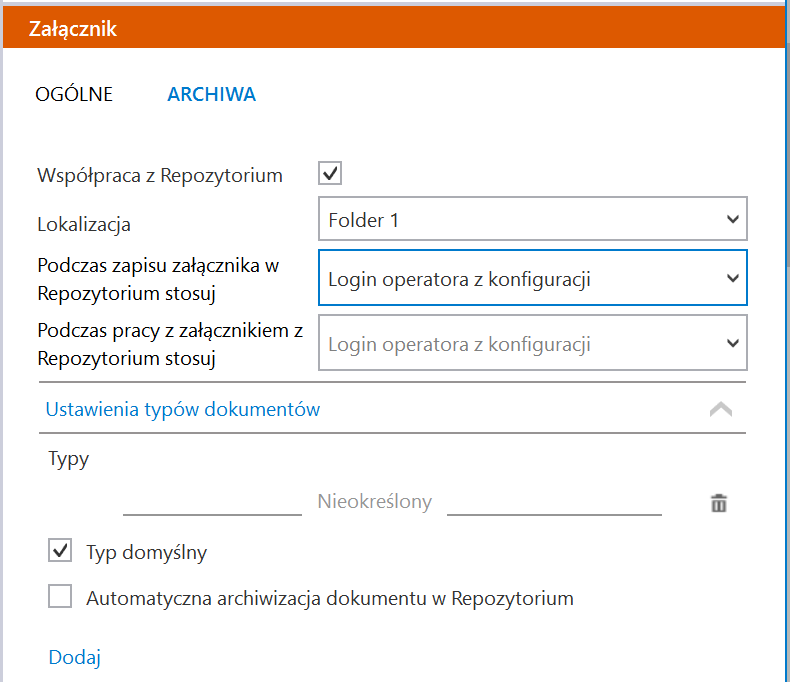The height and width of the screenshot is (682, 790).
Task: Click arrow of Podczas zapisu załącznika dropdown
Action: click(x=733, y=278)
